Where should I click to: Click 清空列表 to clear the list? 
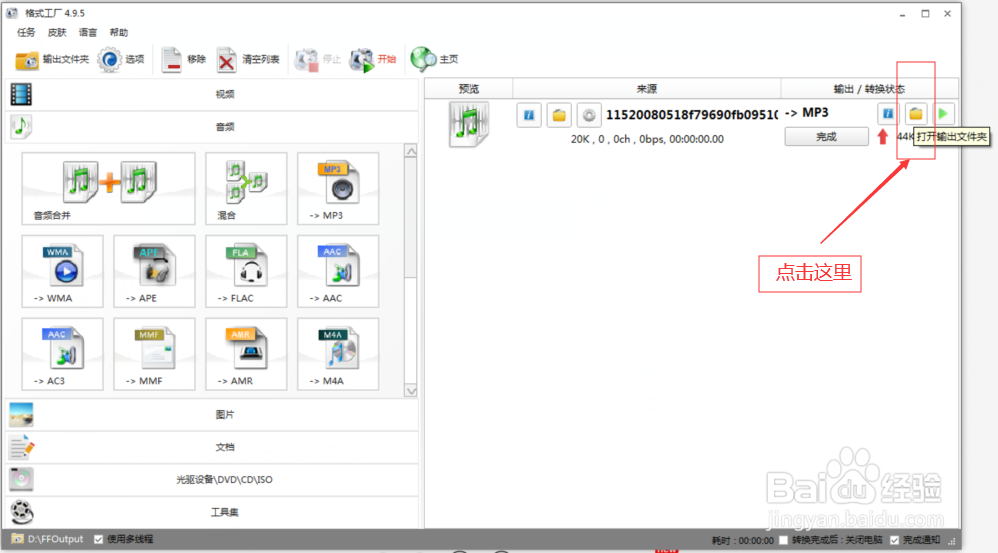[x=248, y=59]
